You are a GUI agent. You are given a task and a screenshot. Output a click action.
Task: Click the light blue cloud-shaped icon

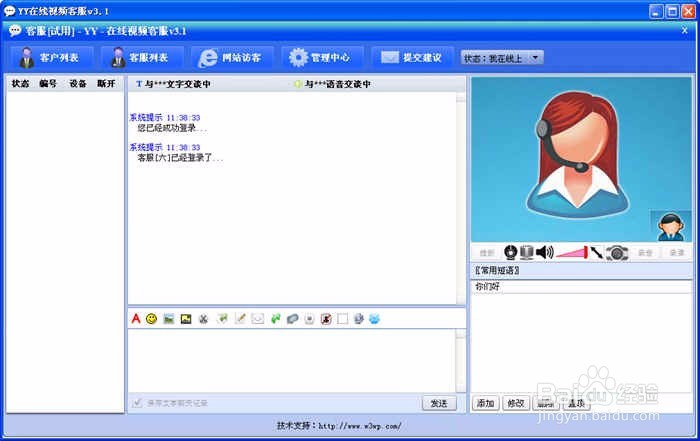(375, 319)
